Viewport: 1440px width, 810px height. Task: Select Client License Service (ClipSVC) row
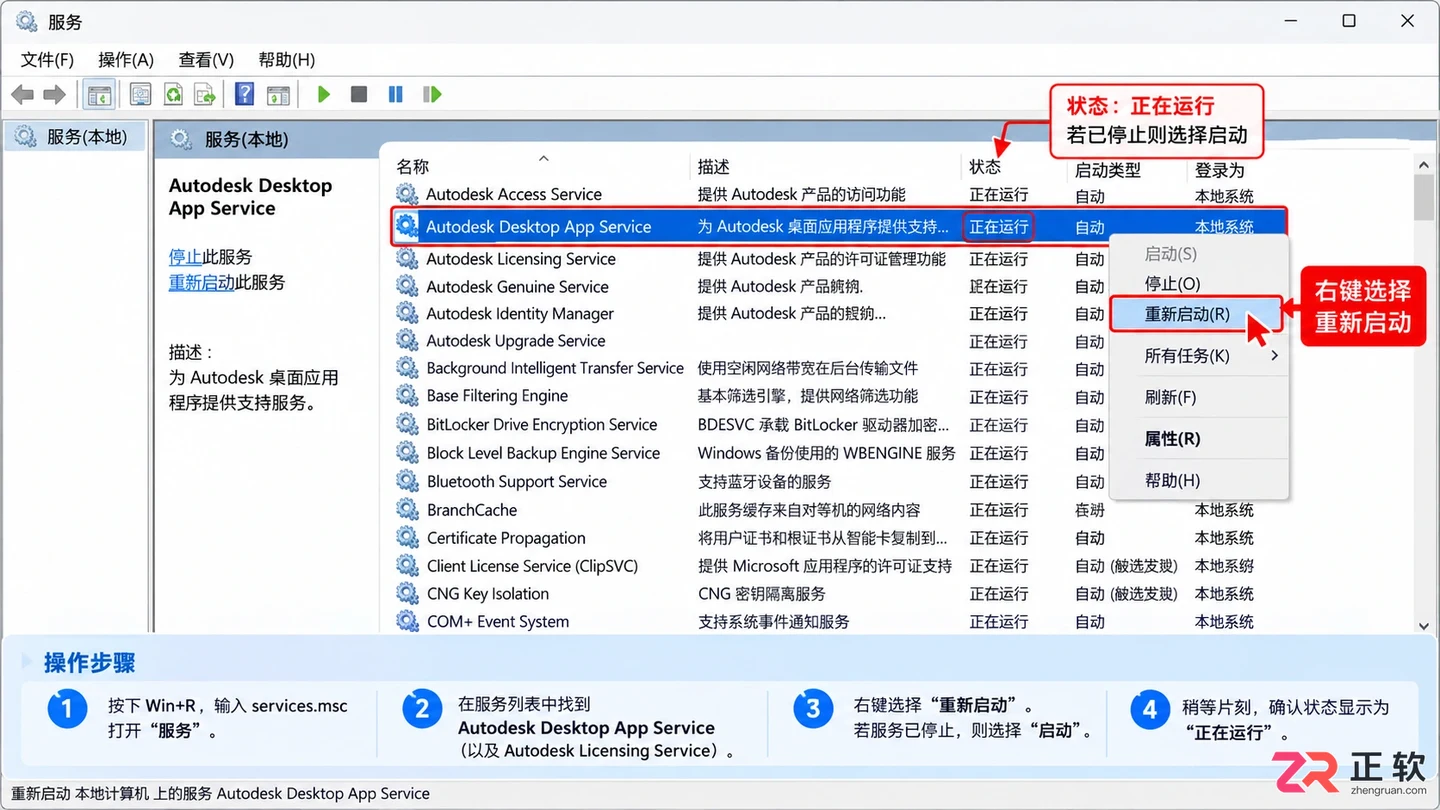[x=838, y=566]
